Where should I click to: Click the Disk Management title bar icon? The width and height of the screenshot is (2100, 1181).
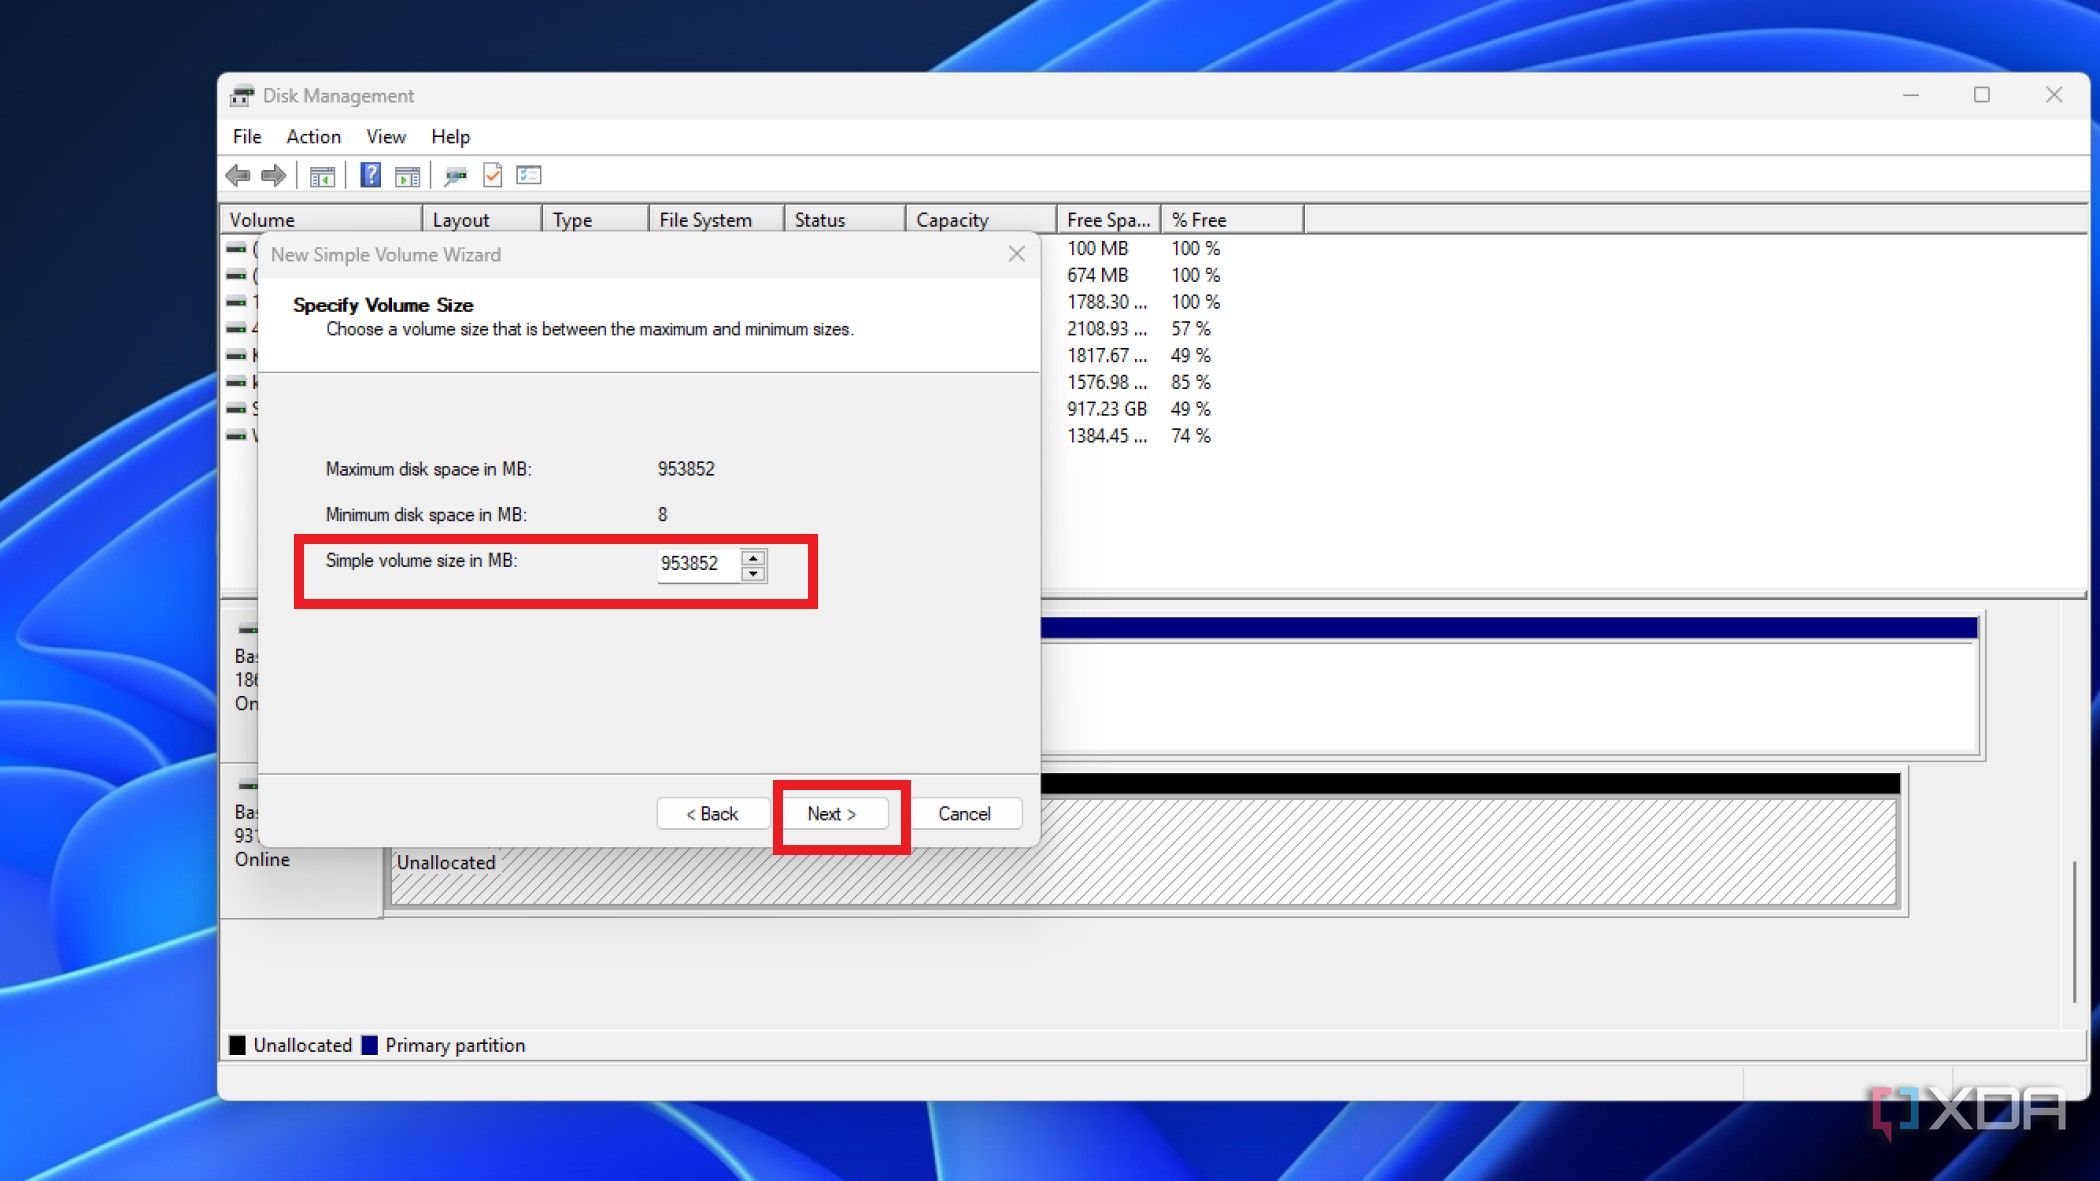(242, 96)
